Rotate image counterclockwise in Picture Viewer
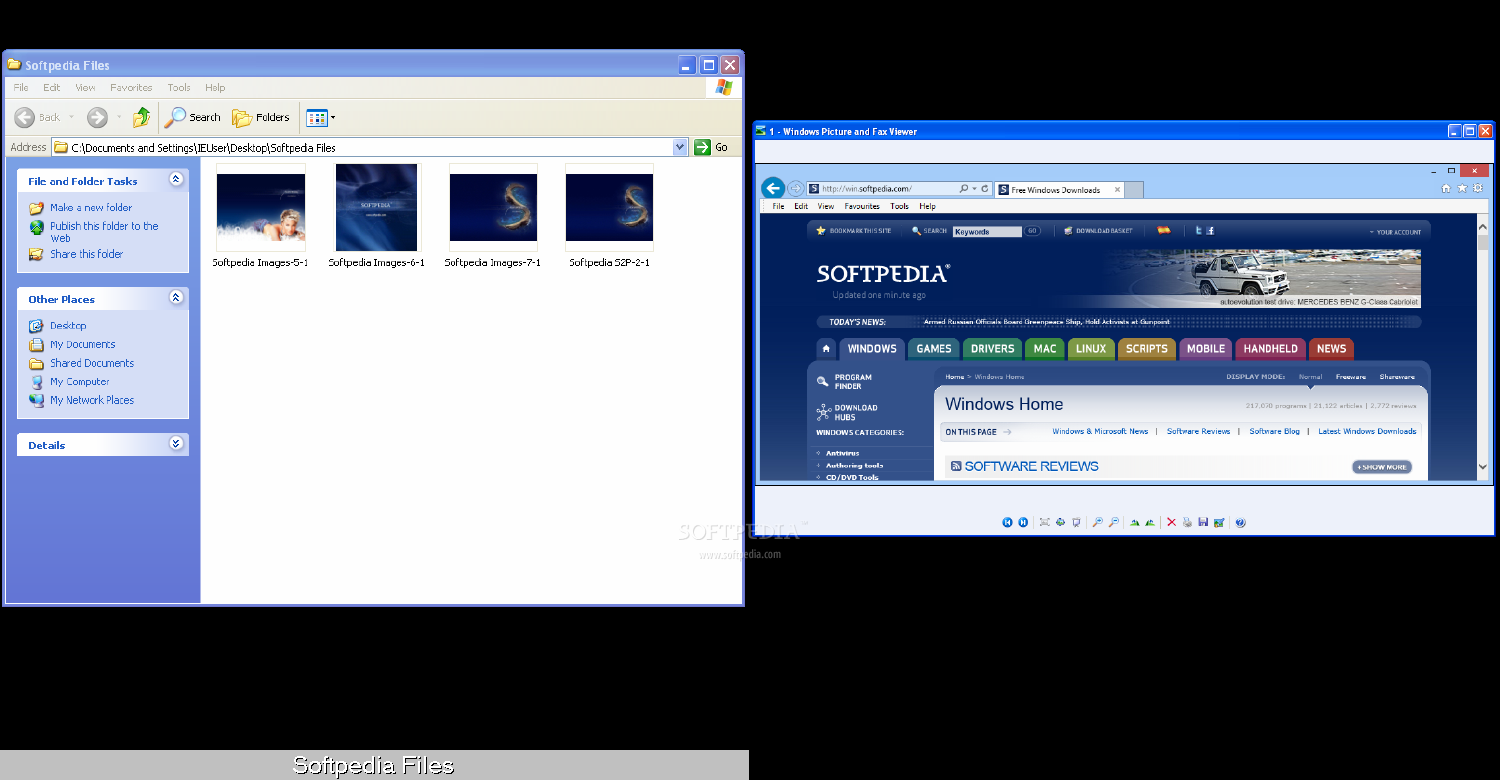The height and width of the screenshot is (780, 1500). tap(1150, 522)
